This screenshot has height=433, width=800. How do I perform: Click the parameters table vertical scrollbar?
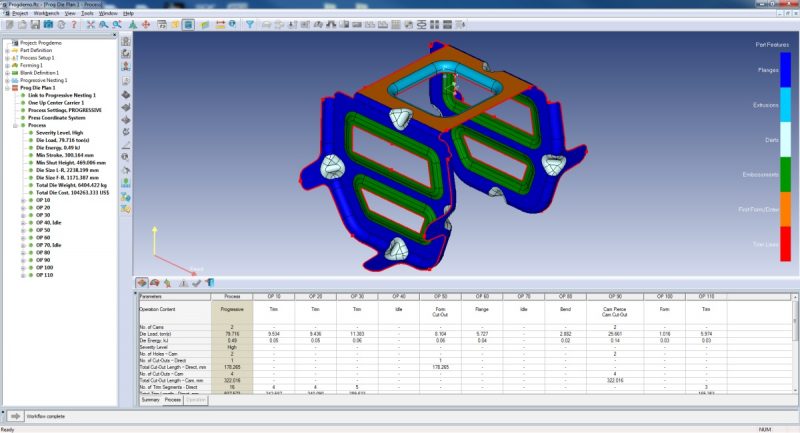(x=795, y=343)
